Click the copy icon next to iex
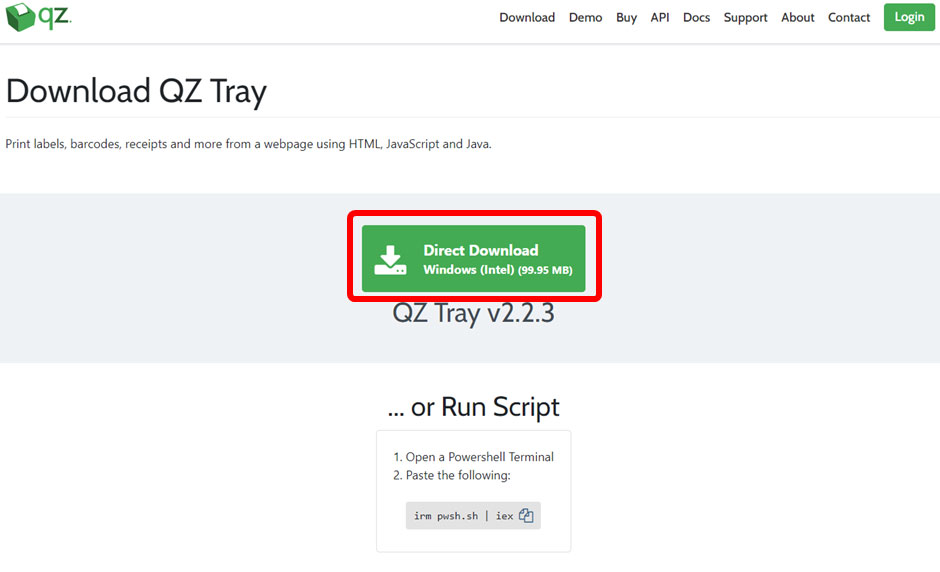 point(526,516)
